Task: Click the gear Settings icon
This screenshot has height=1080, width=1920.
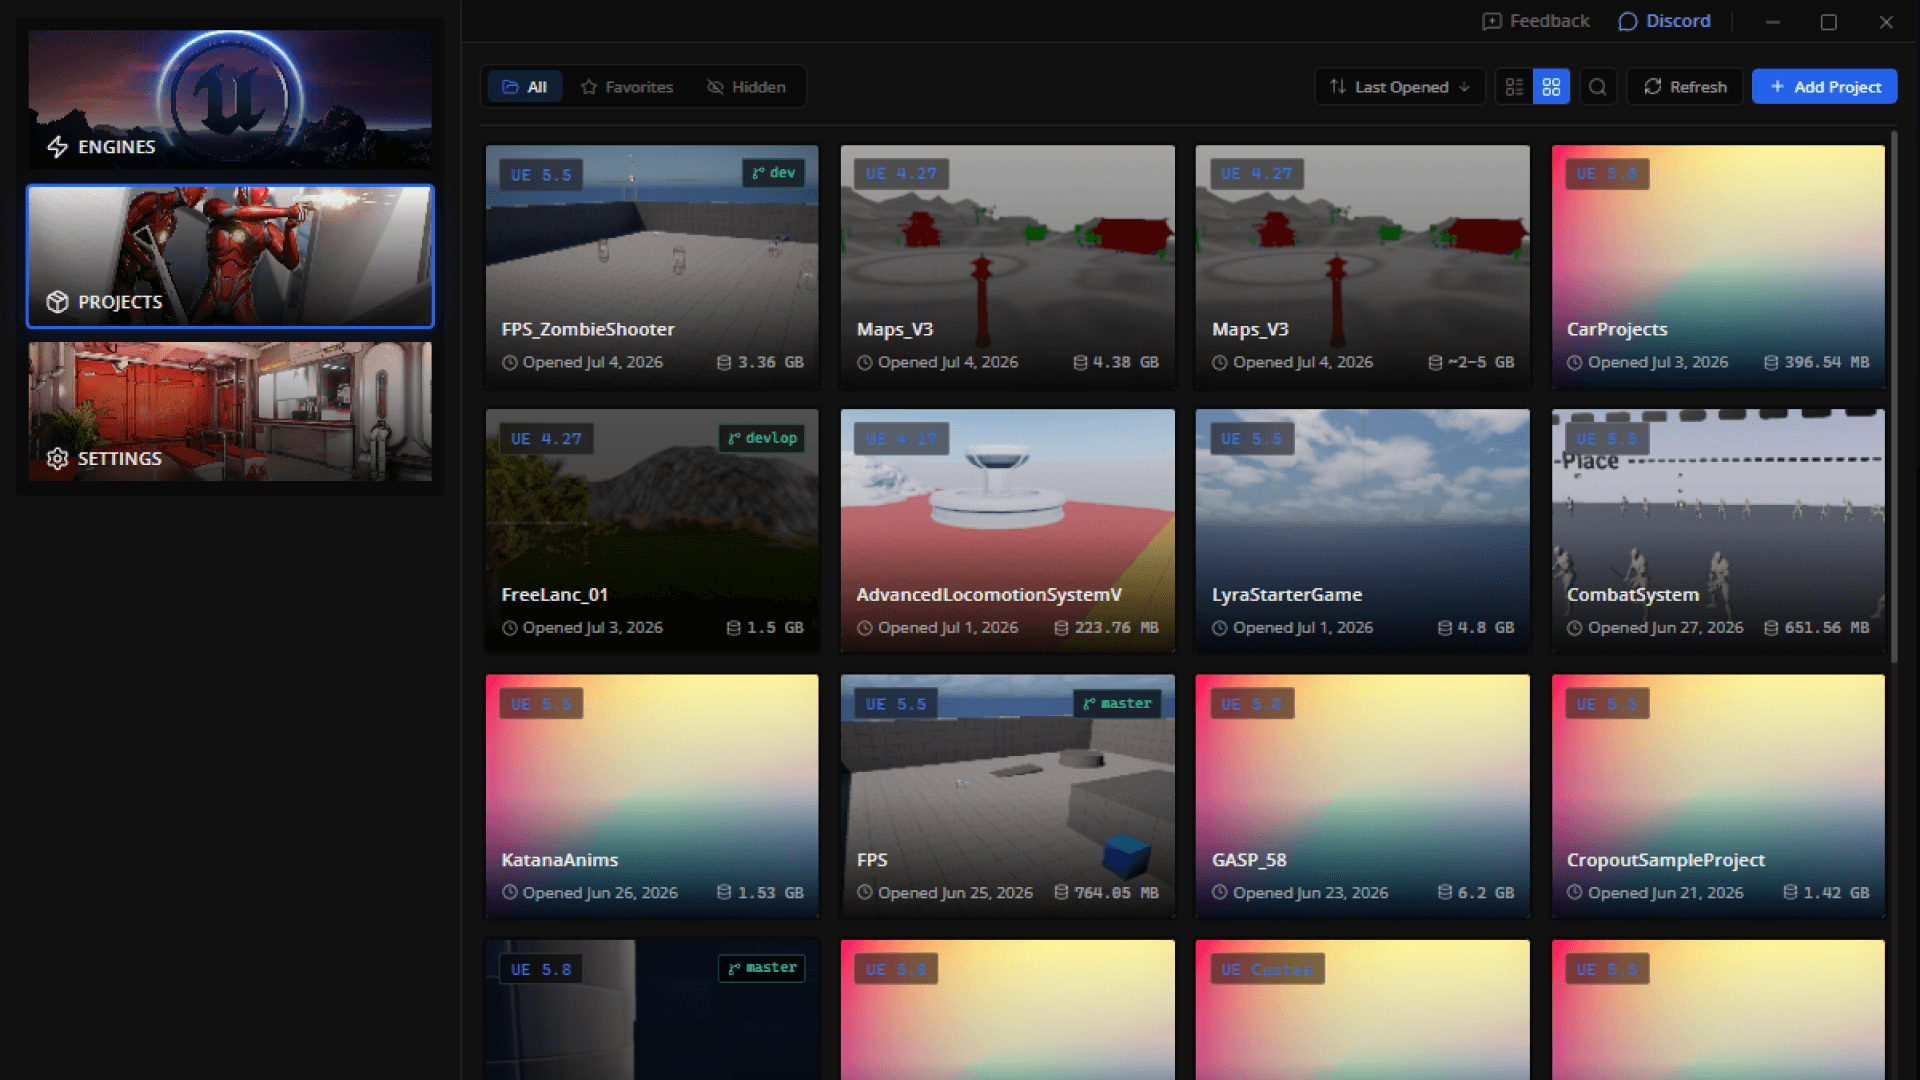Action: pos(57,459)
